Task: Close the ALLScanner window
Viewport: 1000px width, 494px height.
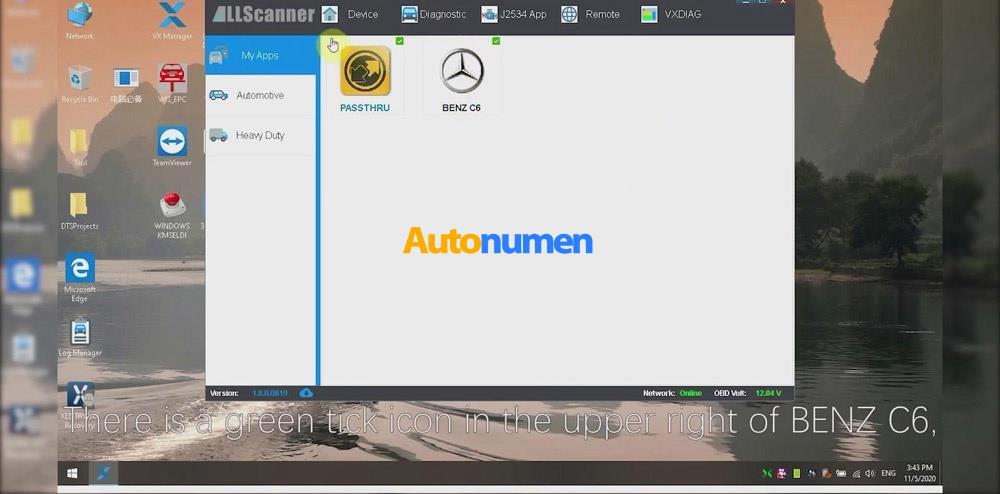Action: tap(783, 2)
